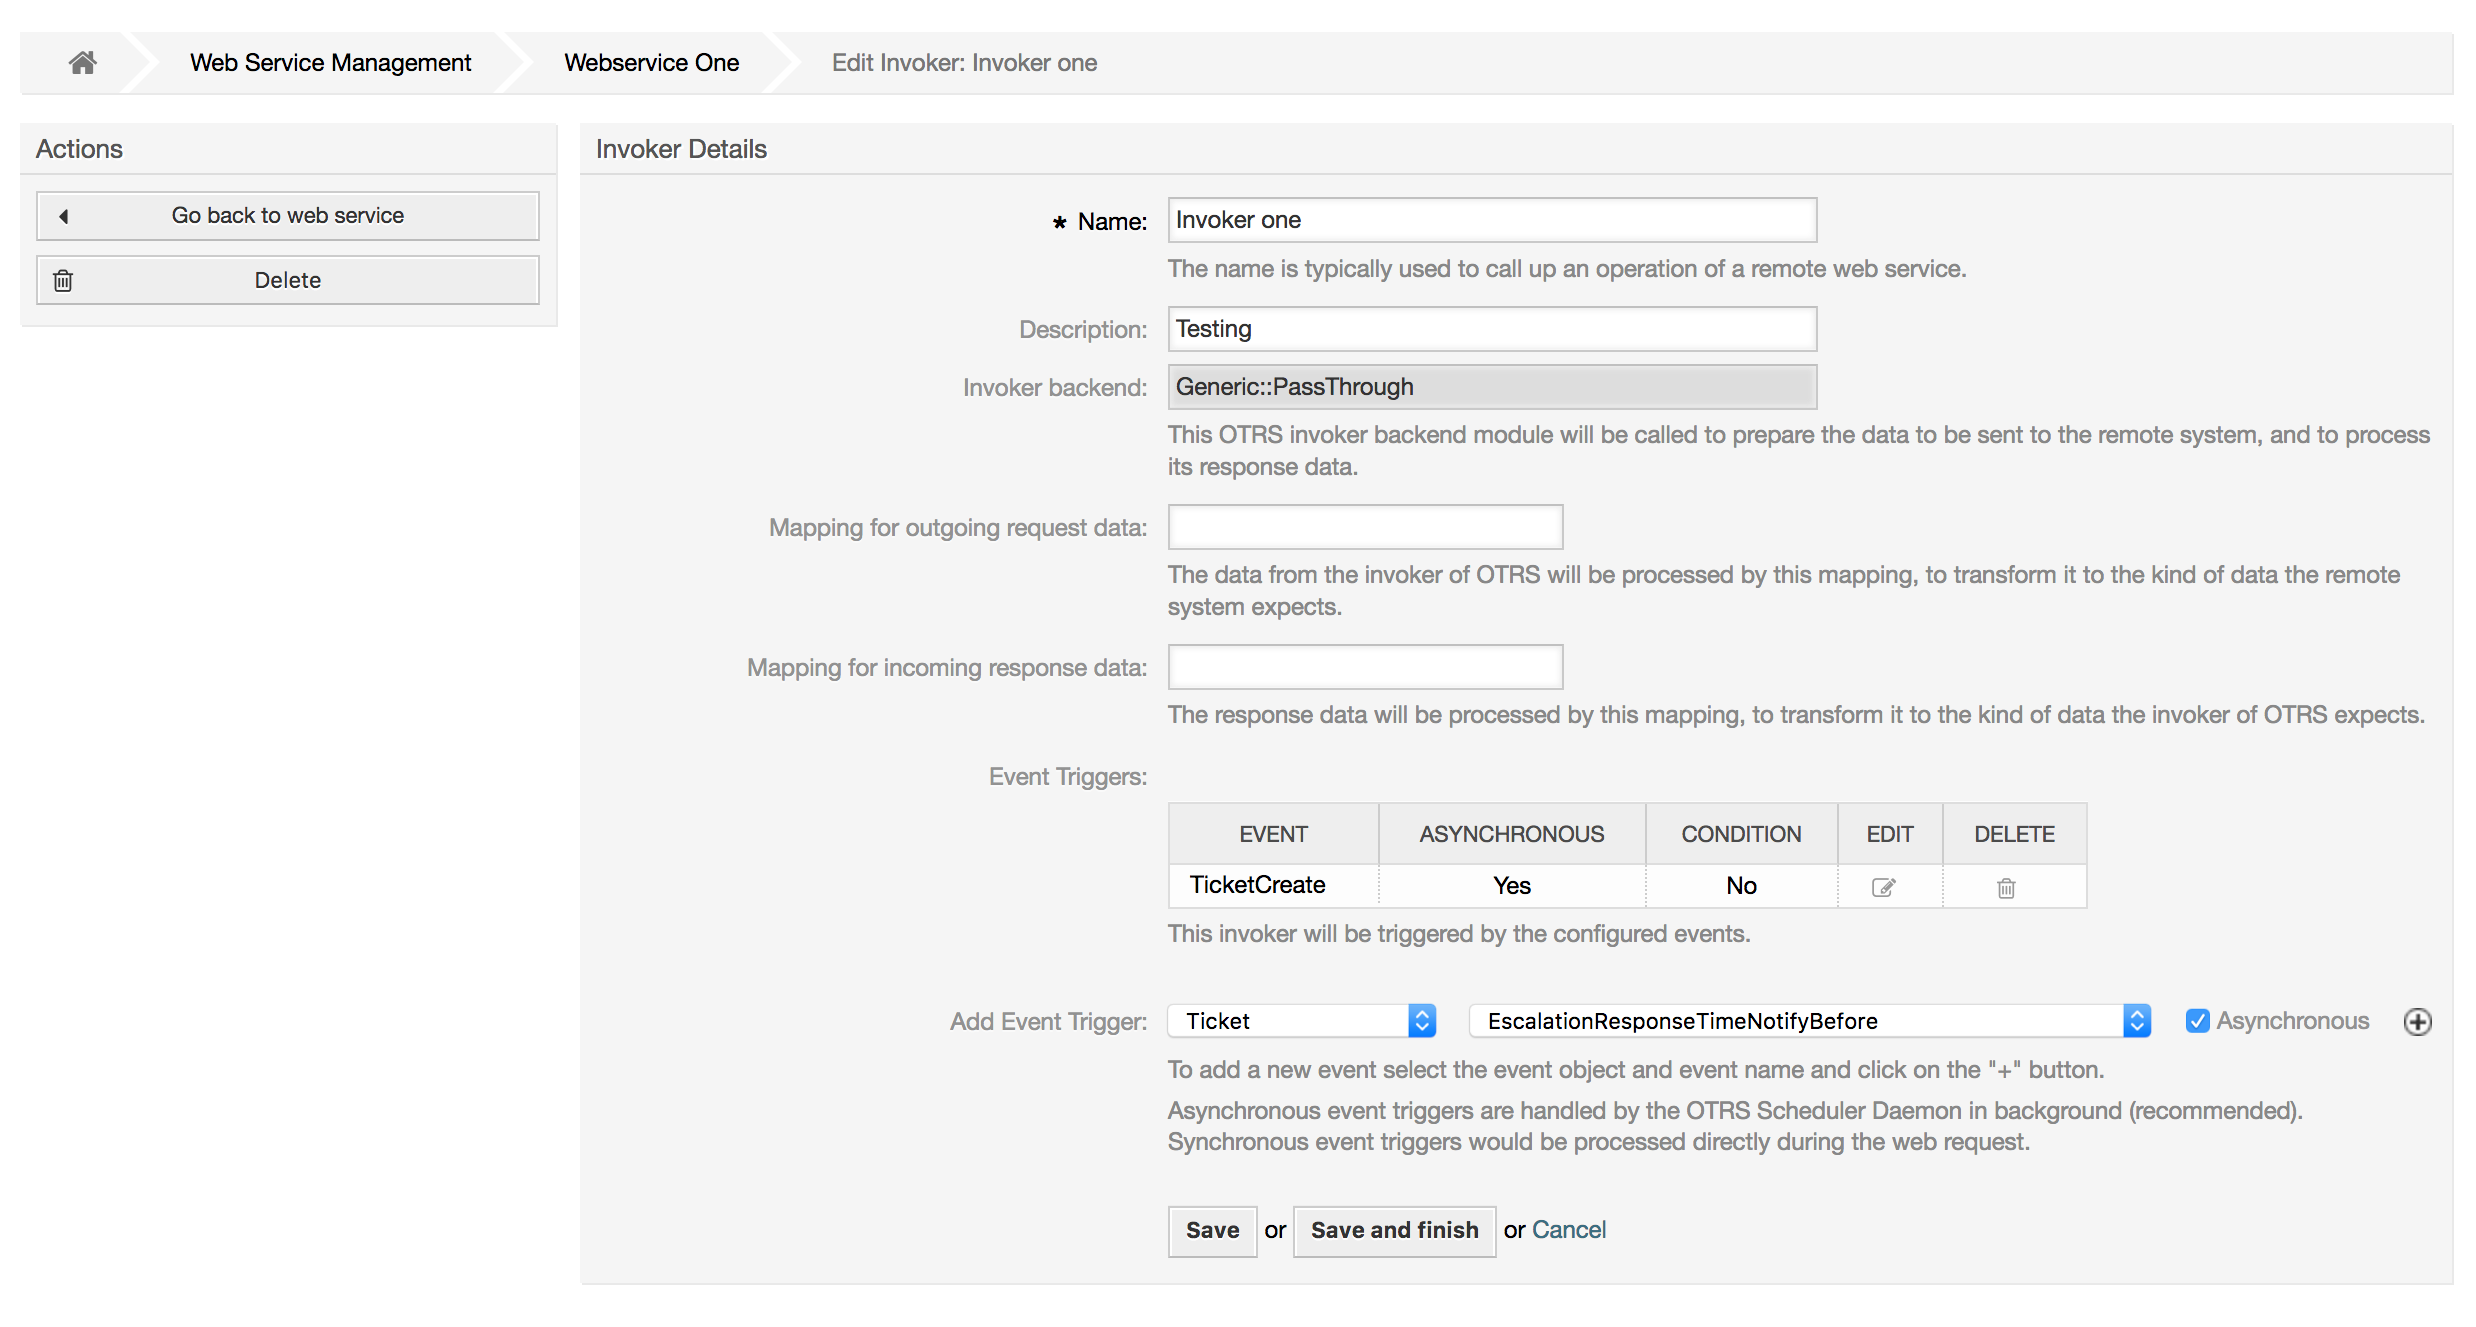Click the Go back to web service arrow icon
The height and width of the screenshot is (1327, 2476).
[62, 215]
